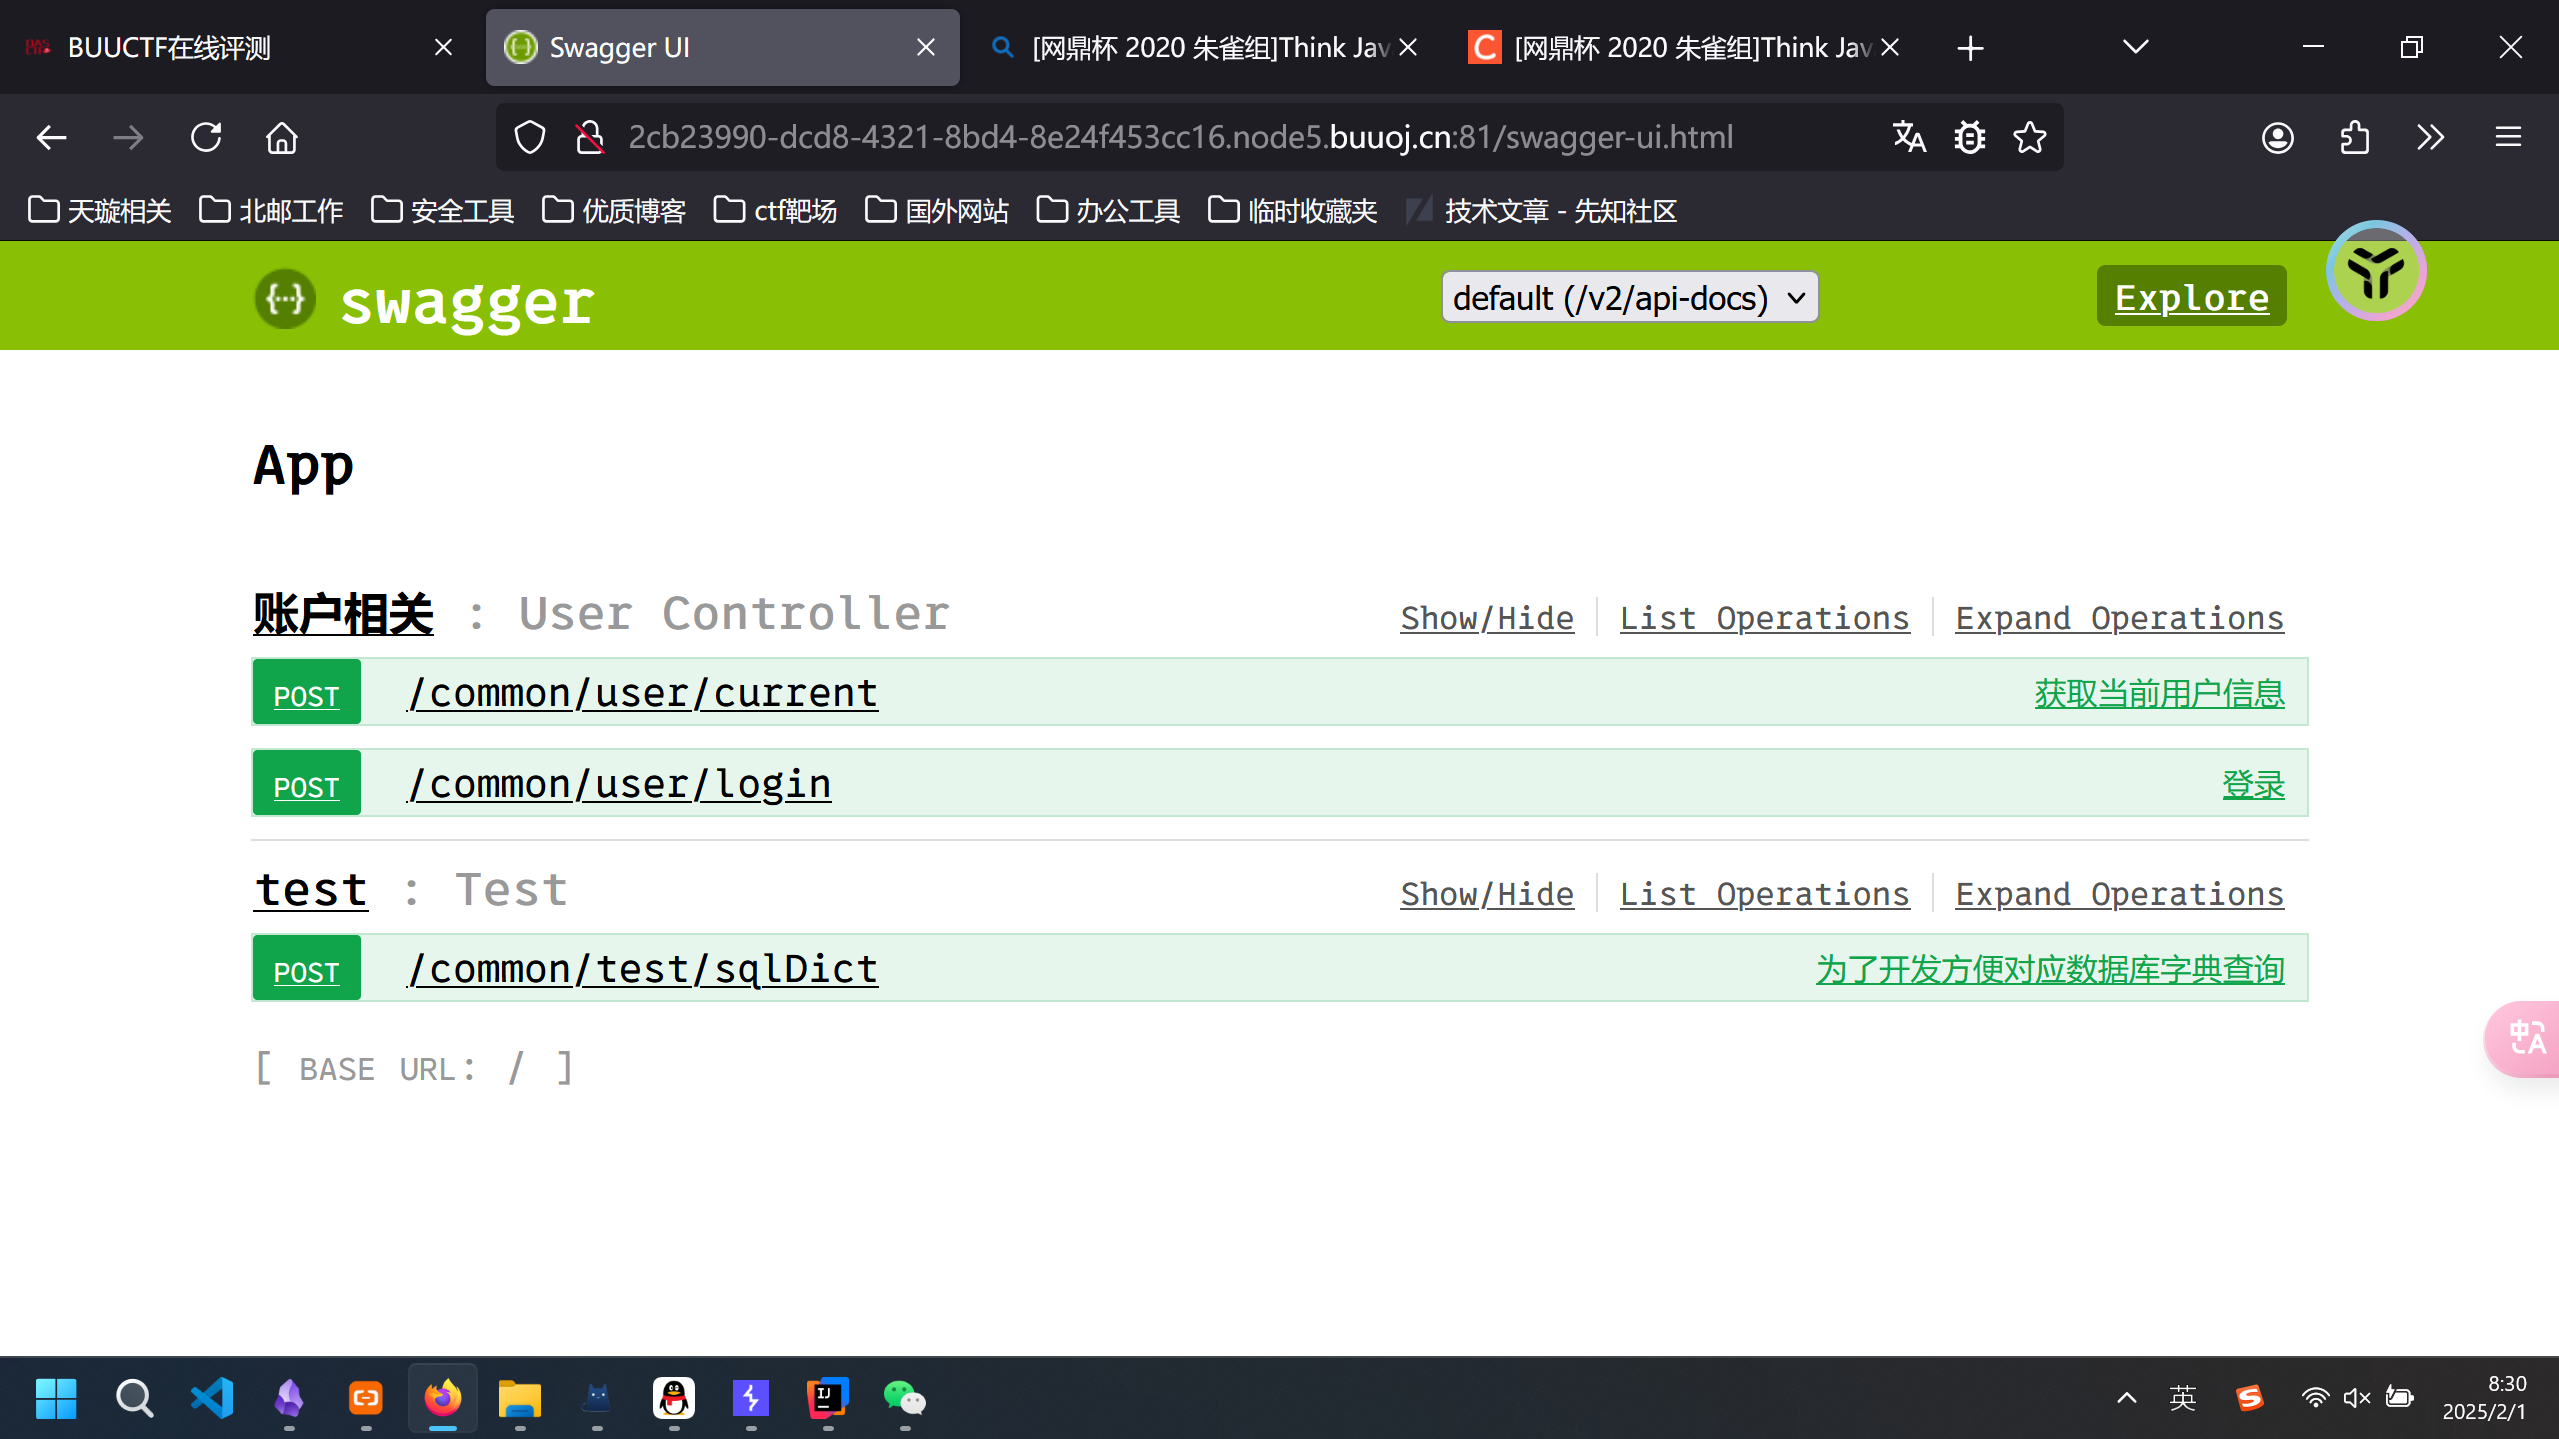Open the default (/v2/api-docs) dropdown
Image resolution: width=2559 pixels, height=1439 pixels.
[1629, 298]
